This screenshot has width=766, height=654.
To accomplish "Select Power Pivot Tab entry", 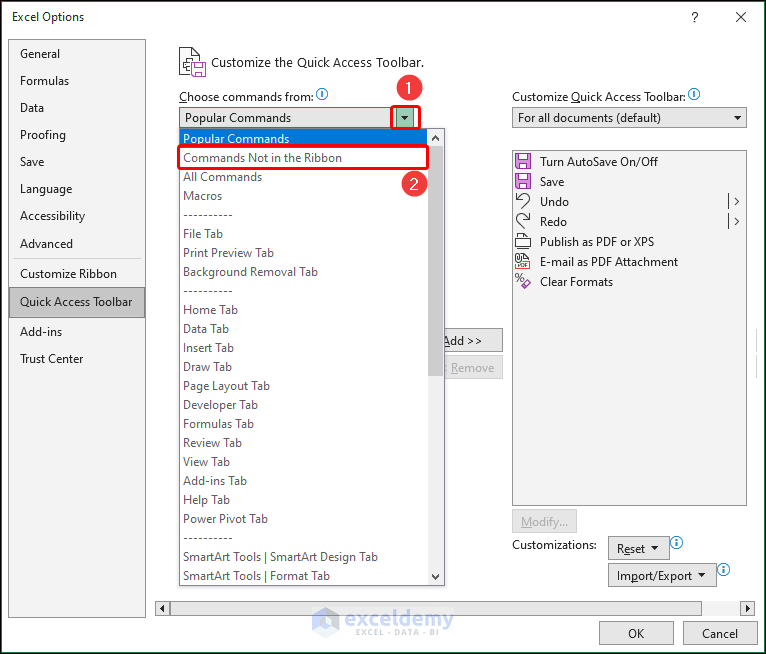I will pyautogui.click(x=303, y=520).
